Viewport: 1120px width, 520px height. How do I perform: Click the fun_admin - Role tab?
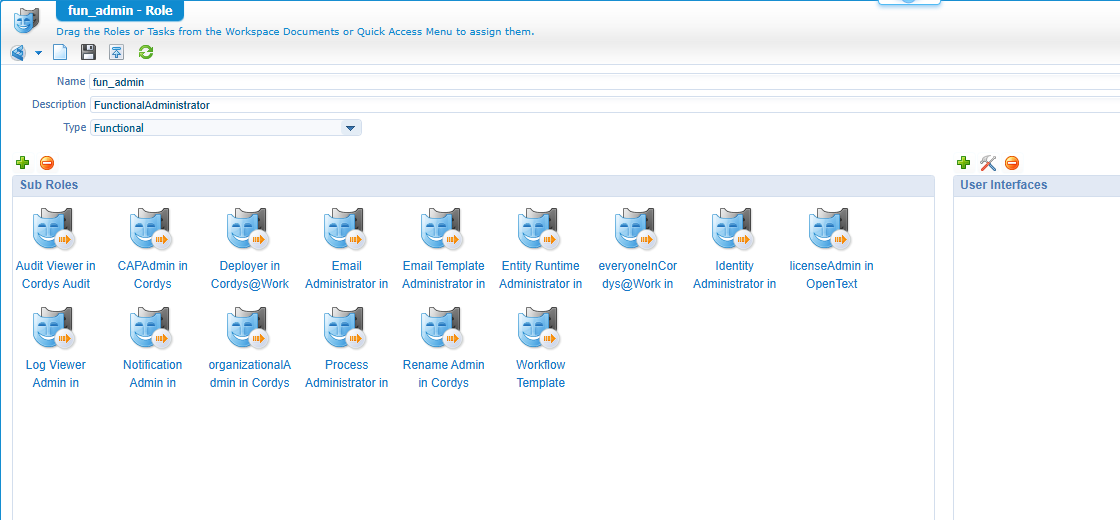click(119, 11)
